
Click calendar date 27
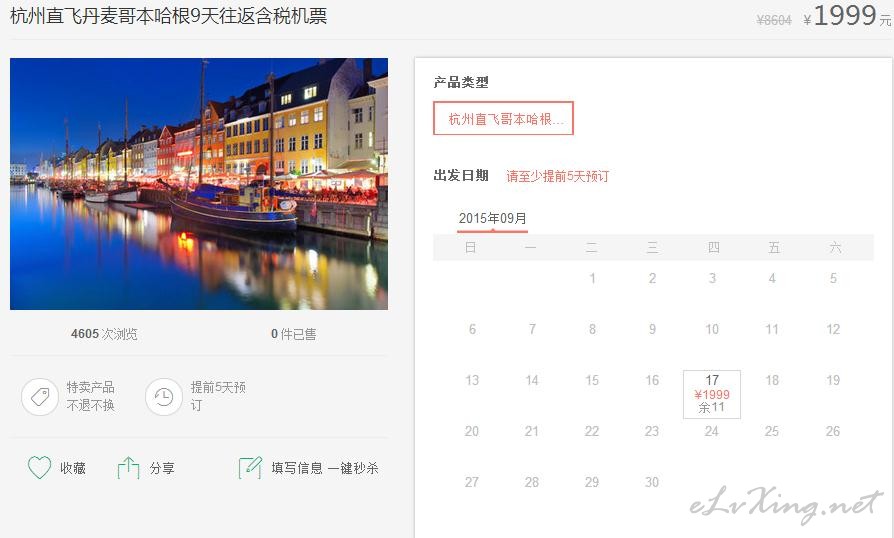[x=472, y=482]
